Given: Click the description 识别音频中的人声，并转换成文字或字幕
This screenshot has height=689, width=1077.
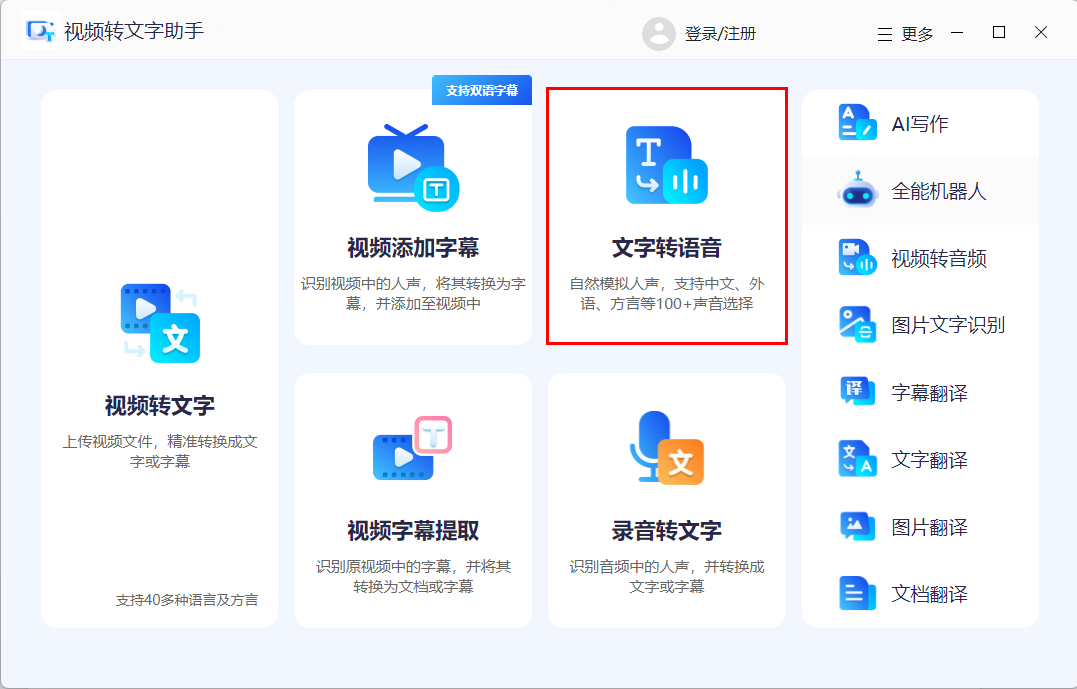Looking at the screenshot, I should [x=666, y=576].
